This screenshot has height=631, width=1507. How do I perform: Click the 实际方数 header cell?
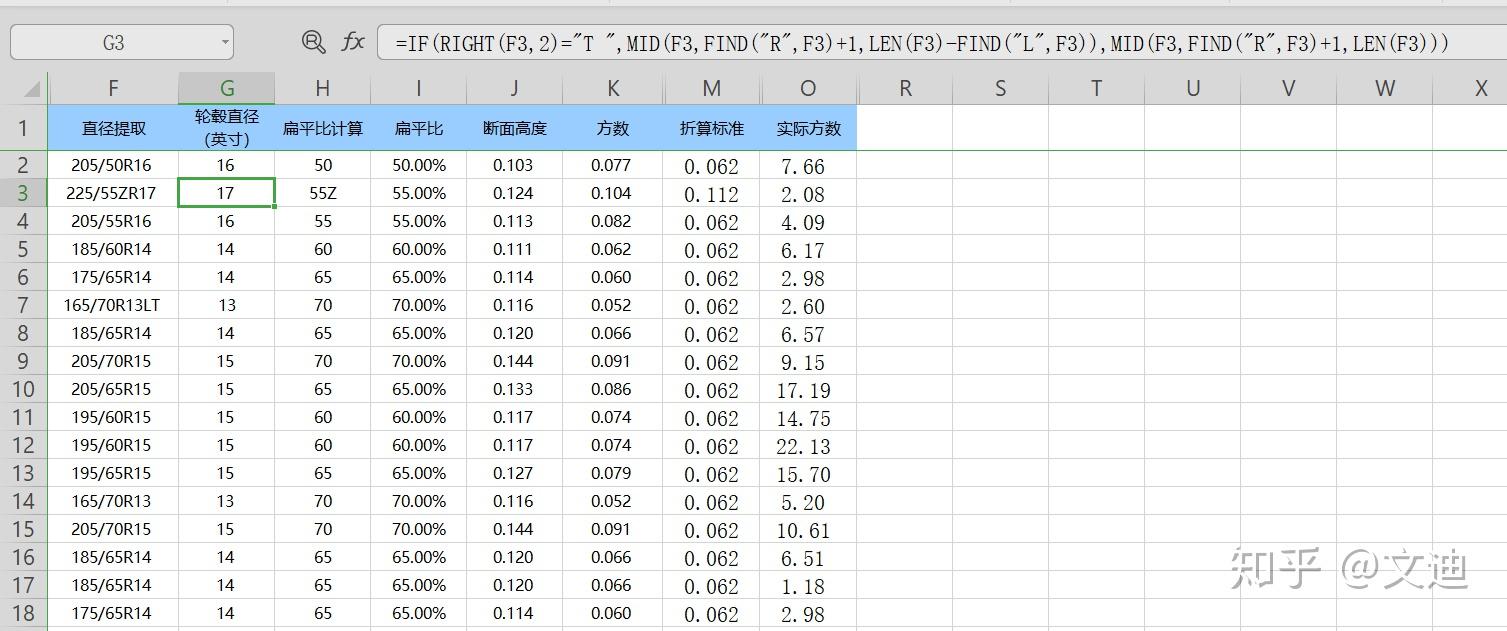(x=807, y=127)
